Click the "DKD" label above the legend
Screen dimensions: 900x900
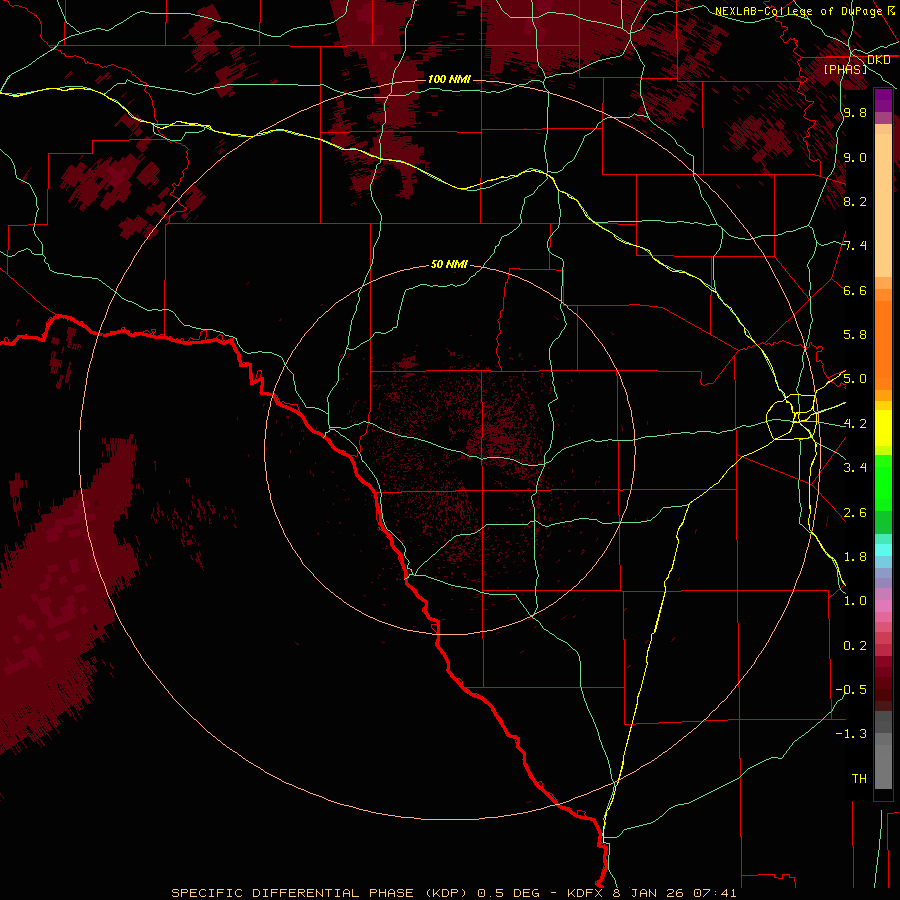pos(879,60)
